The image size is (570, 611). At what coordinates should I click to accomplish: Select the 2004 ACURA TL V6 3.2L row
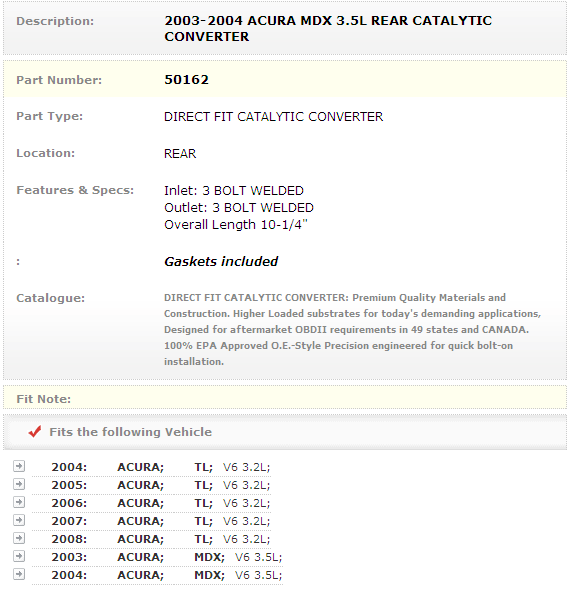click(151, 467)
